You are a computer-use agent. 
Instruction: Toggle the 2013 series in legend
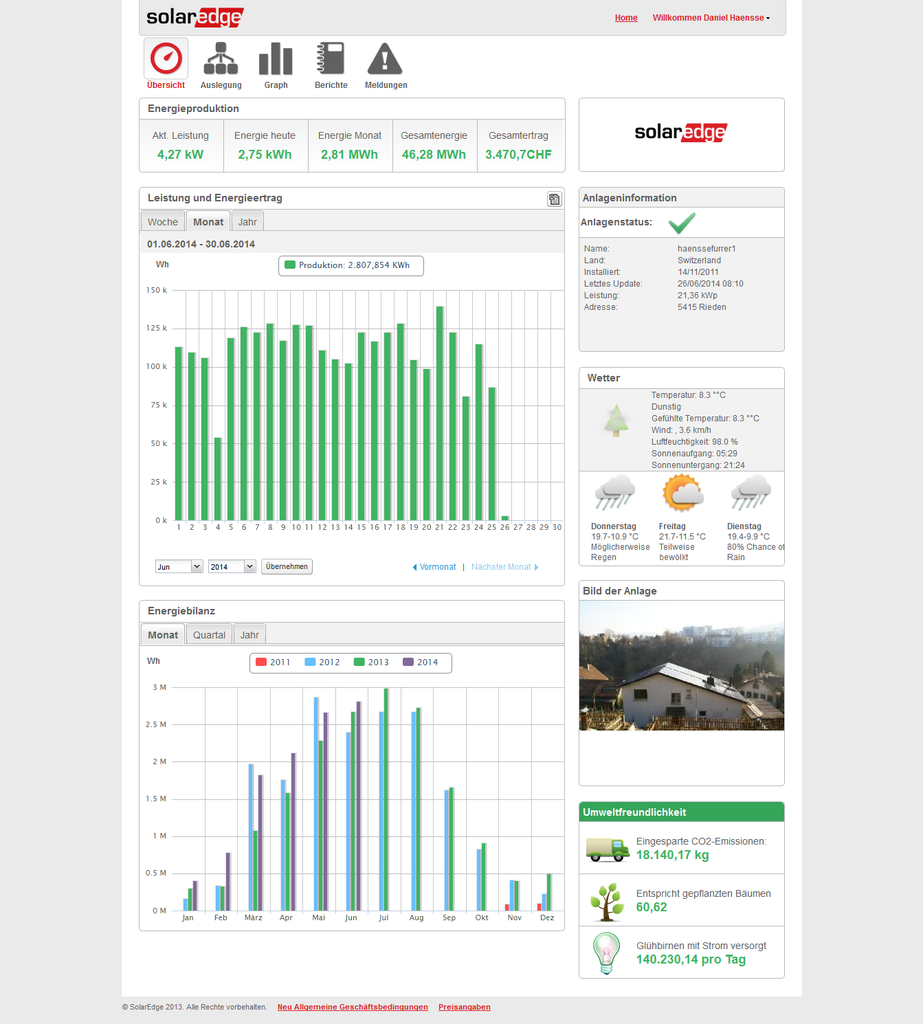click(x=371, y=662)
